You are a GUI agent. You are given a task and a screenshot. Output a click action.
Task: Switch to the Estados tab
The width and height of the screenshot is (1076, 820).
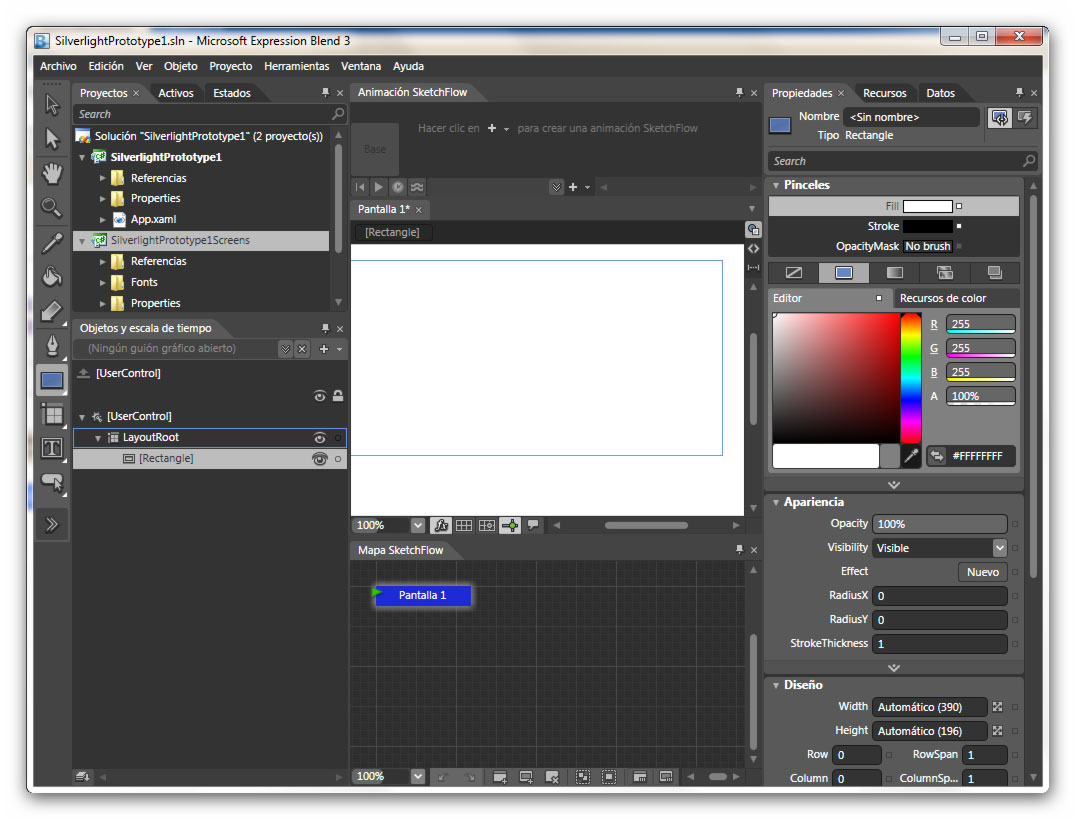click(x=232, y=93)
